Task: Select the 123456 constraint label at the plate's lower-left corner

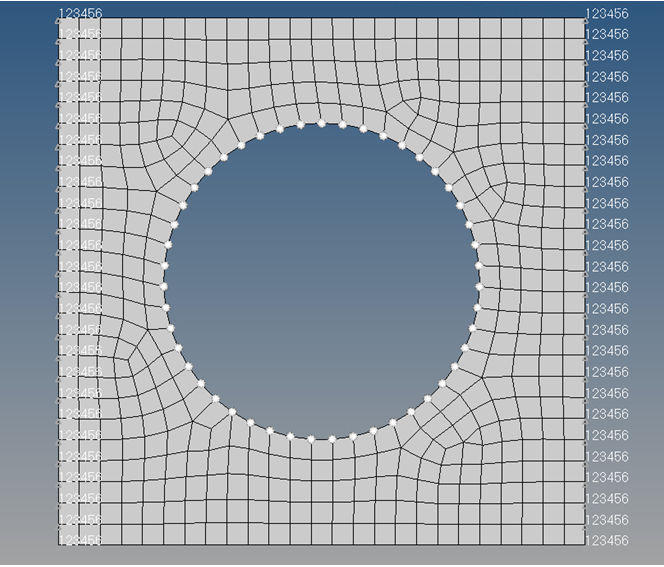Action: click(80, 539)
